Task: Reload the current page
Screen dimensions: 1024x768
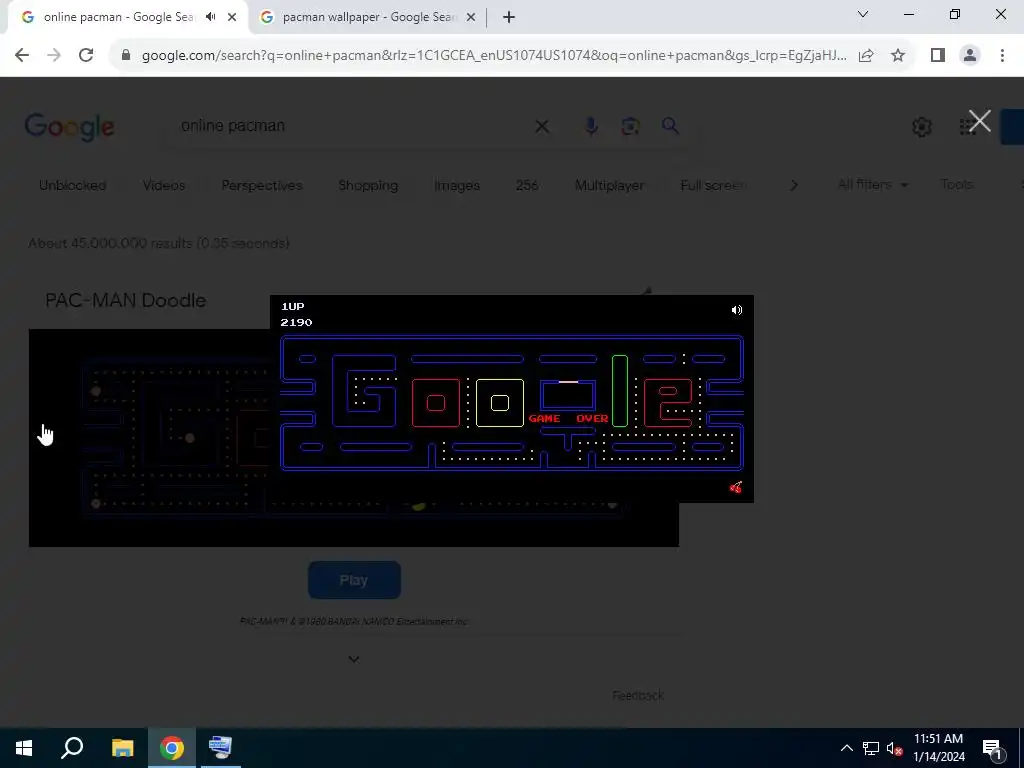Action: click(86, 56)
